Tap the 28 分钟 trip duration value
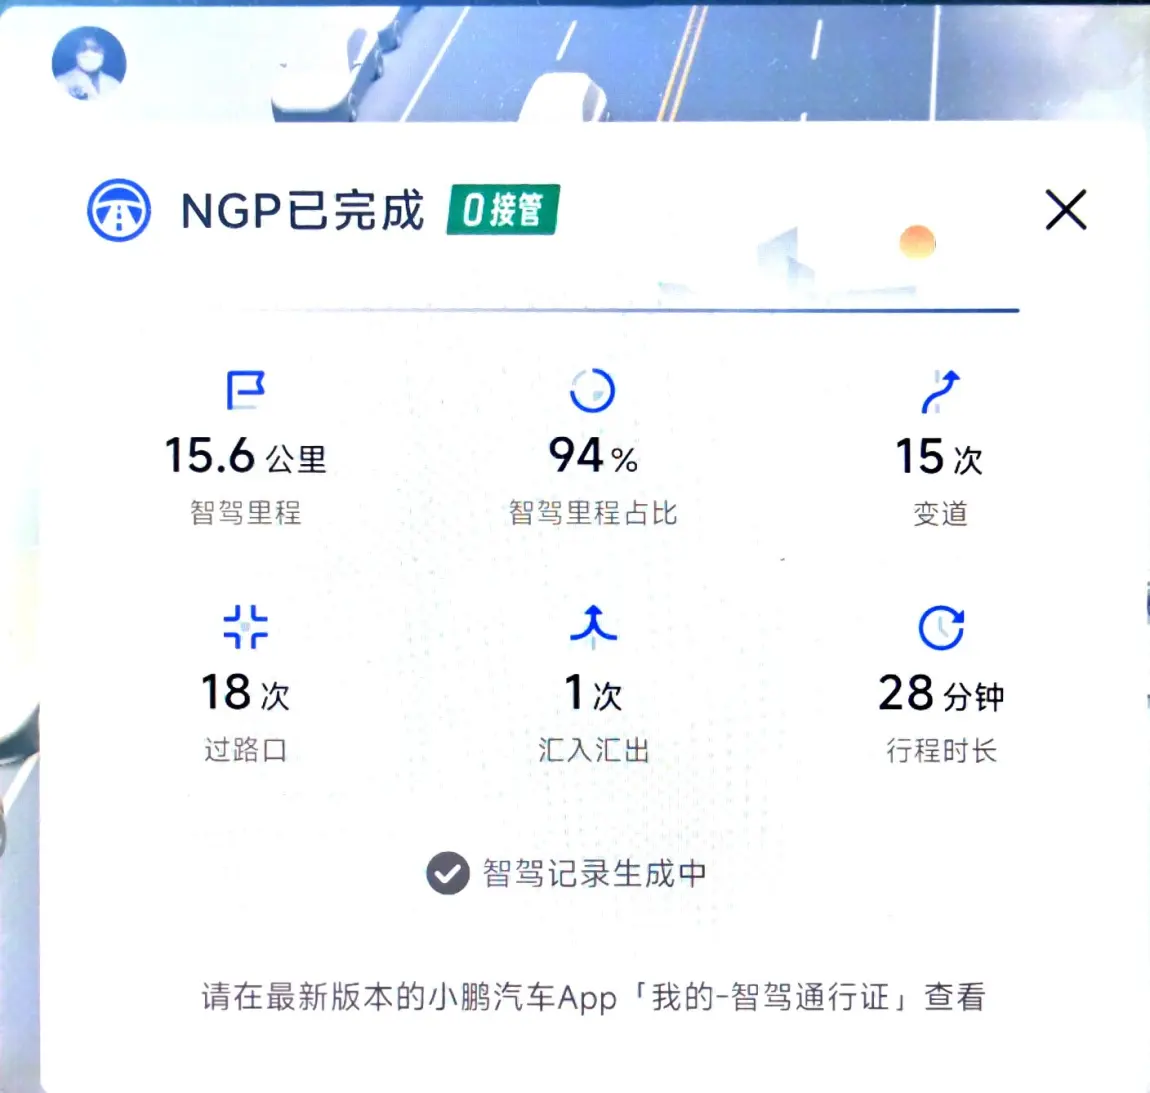The image size is (1150, 1093). pyautogui.click(x=940, y=693)
